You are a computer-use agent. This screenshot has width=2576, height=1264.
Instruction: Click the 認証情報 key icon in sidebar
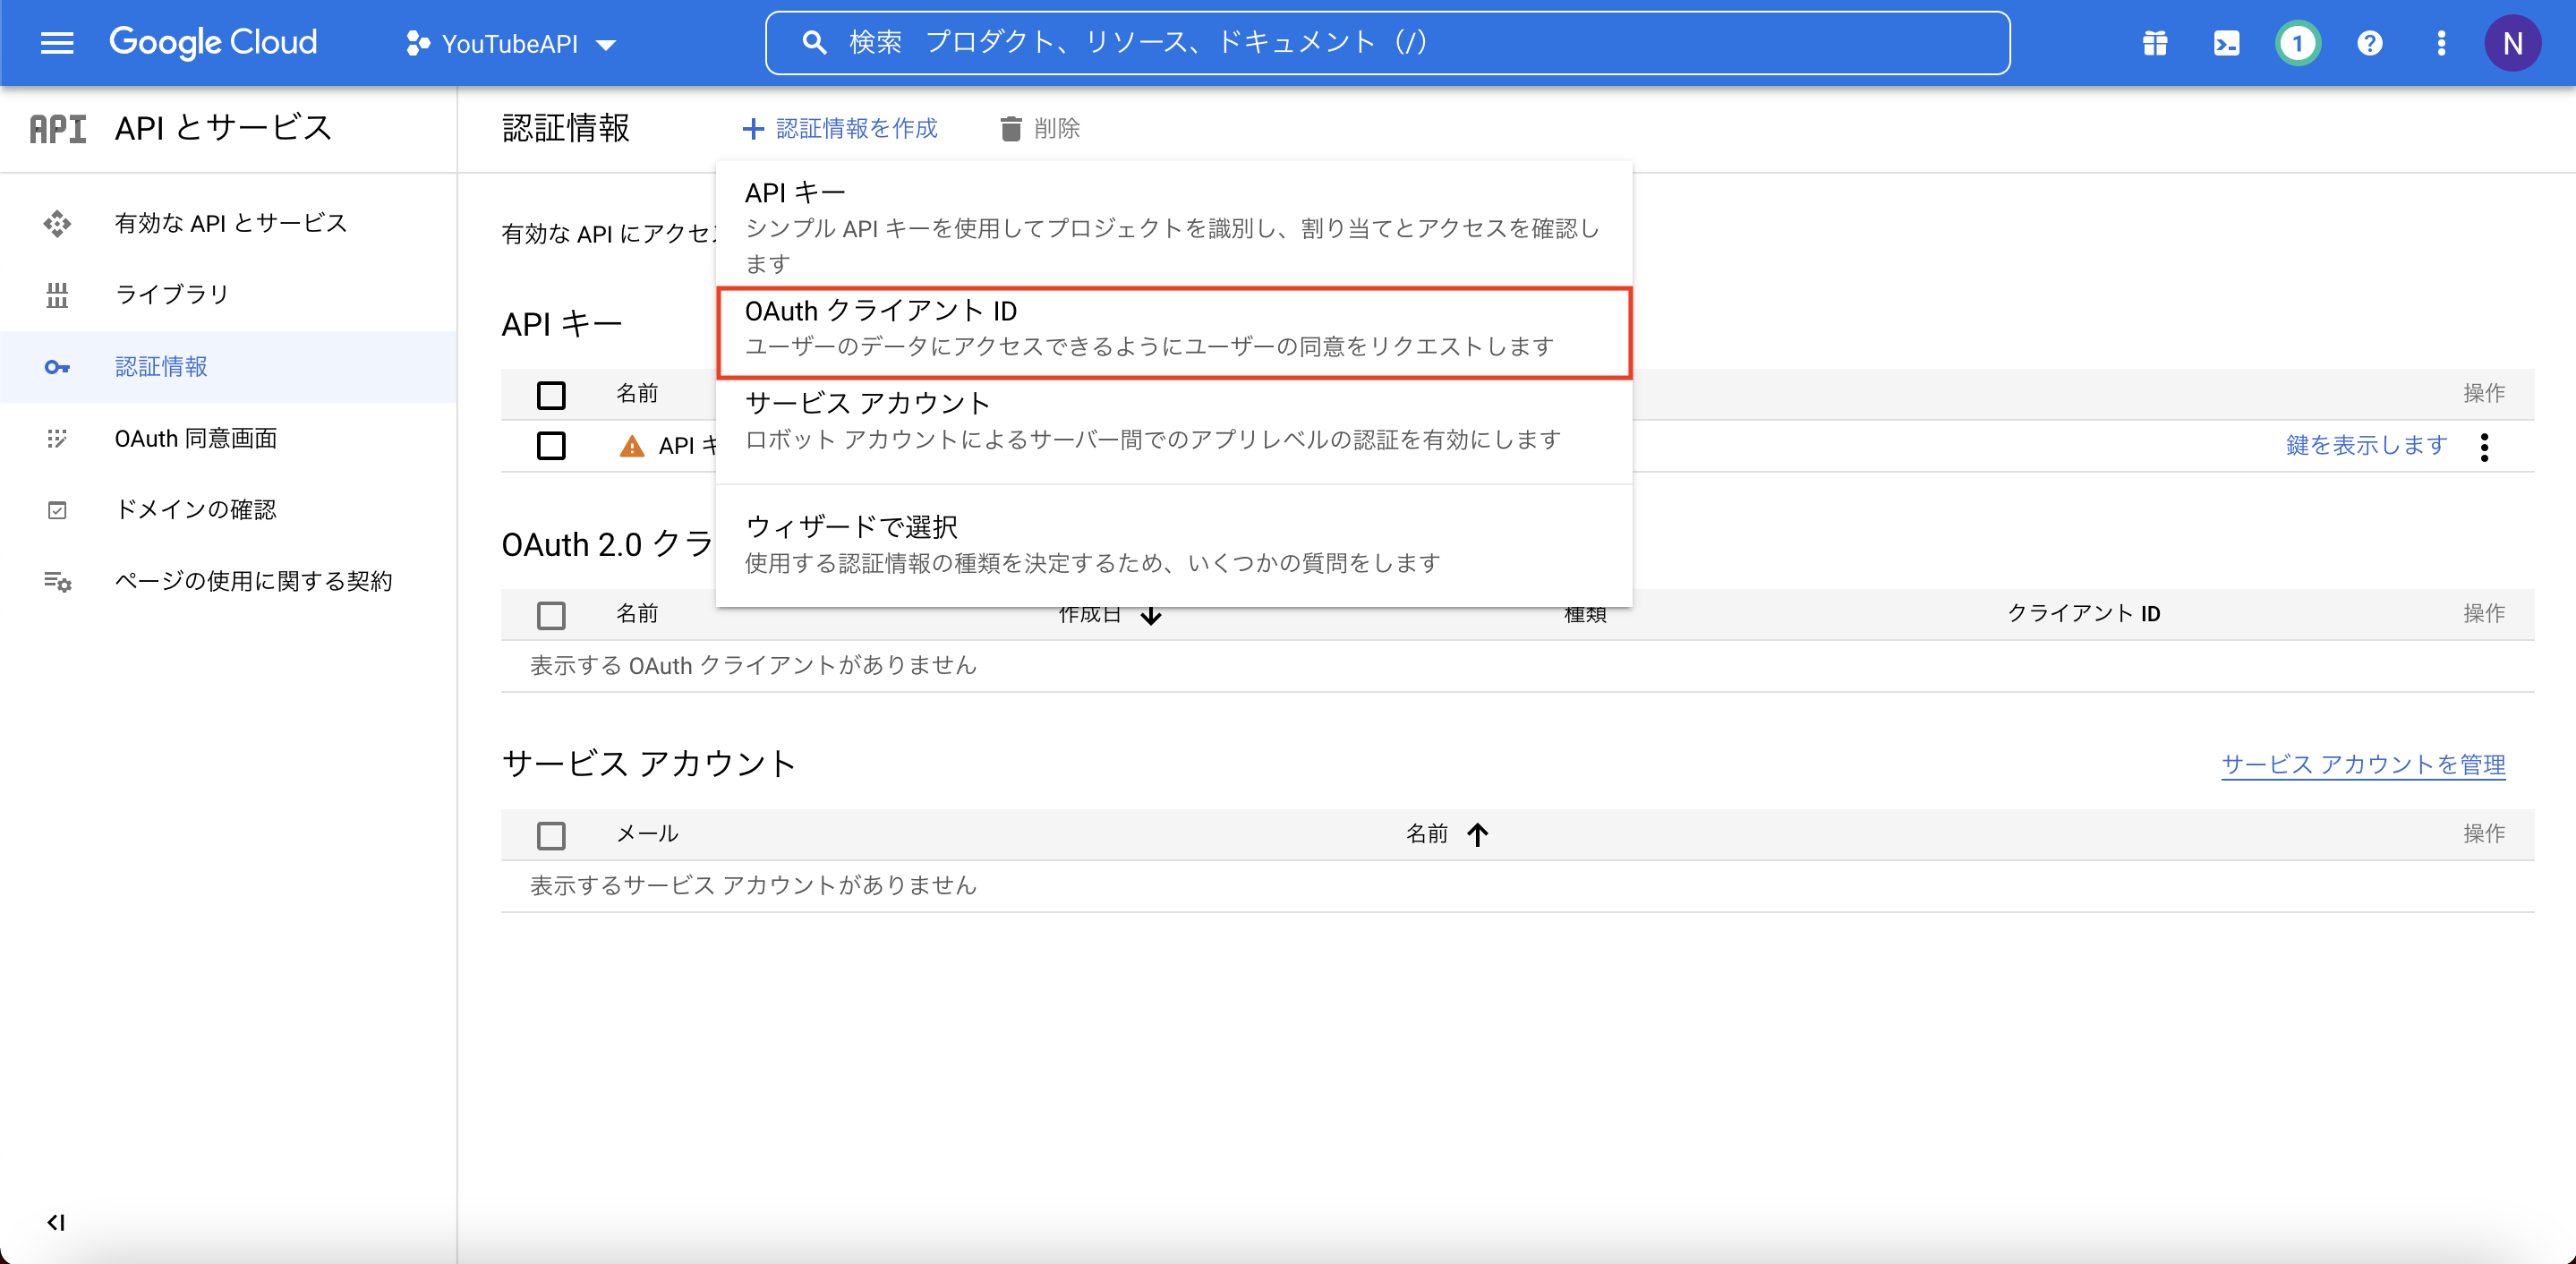tap(57, 367)
